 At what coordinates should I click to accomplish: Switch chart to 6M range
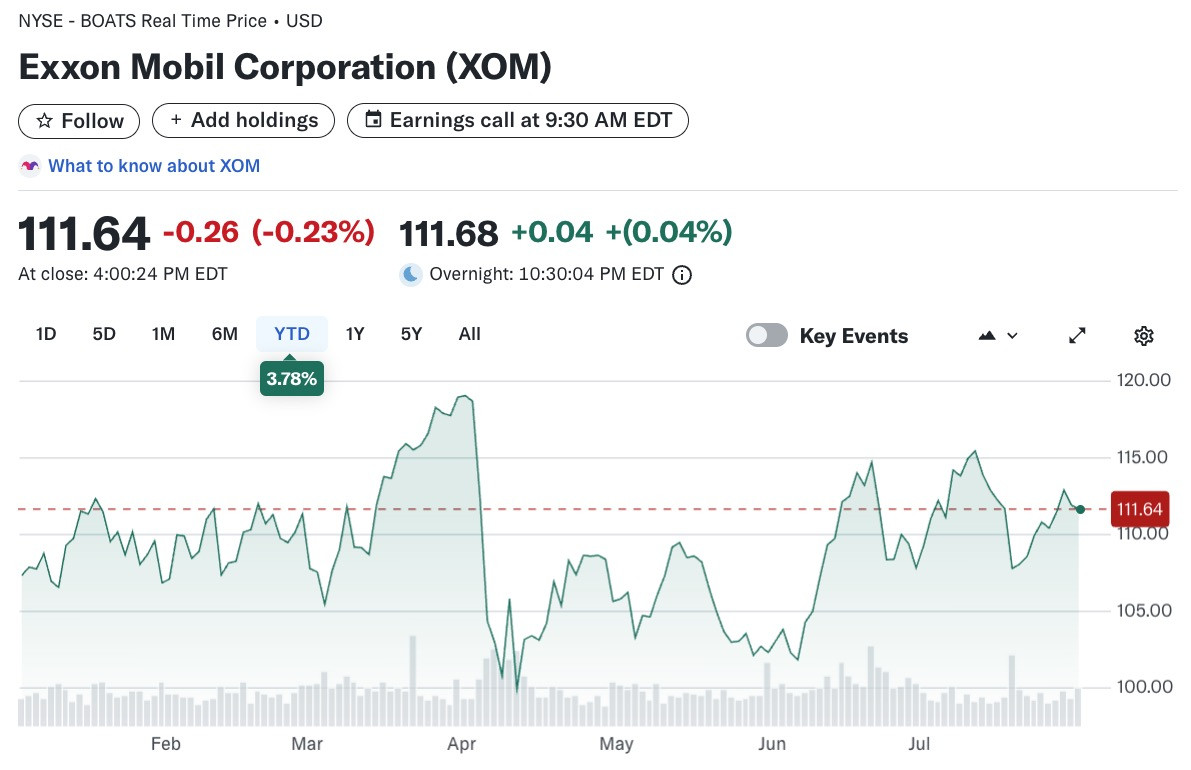tap(225, 334)
